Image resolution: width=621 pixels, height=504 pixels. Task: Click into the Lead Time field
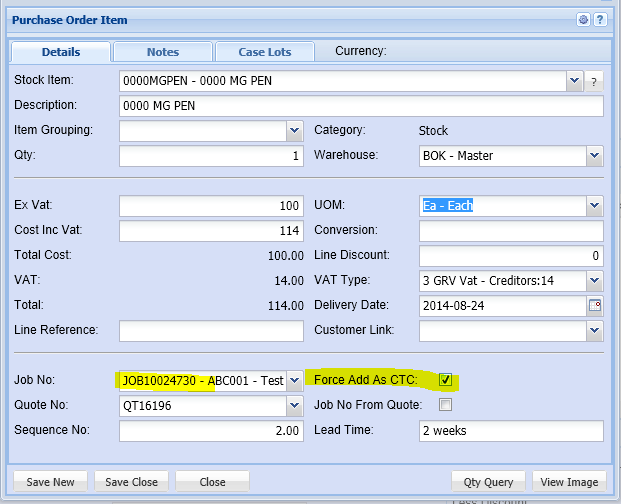pyautogui.click(x=510, y=431)
